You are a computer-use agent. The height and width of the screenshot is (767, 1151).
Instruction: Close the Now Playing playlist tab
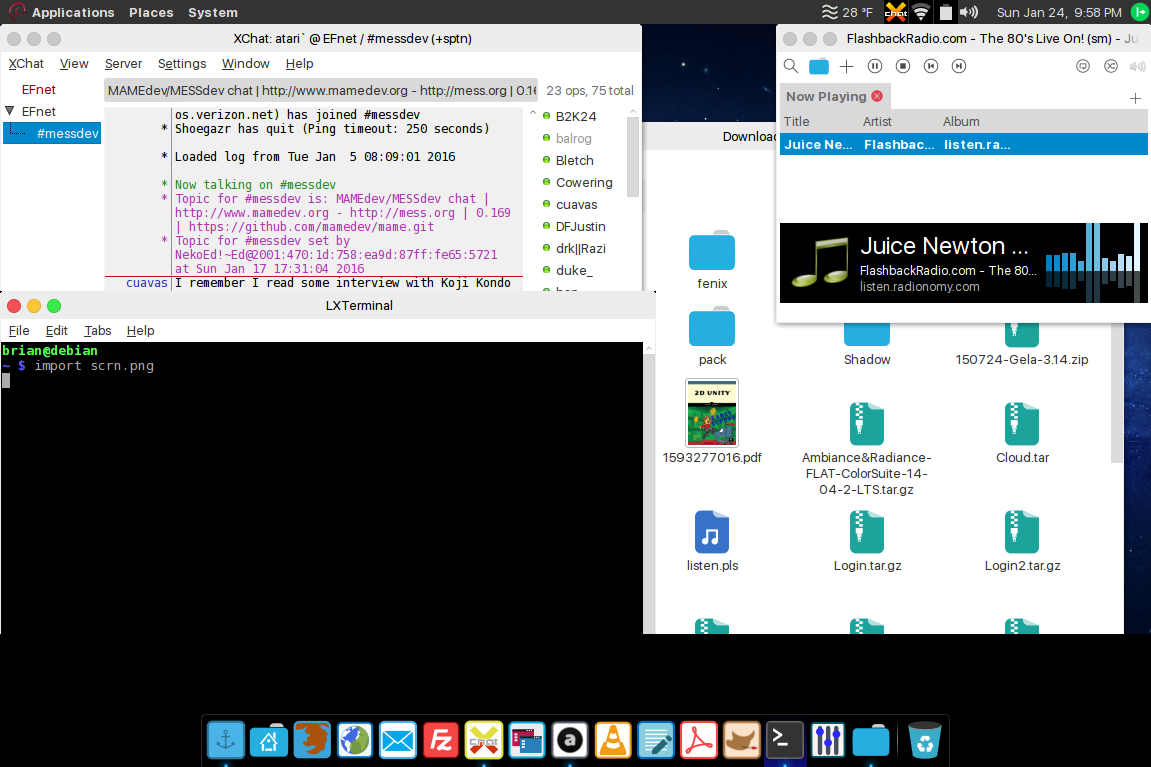pos(877,96)
